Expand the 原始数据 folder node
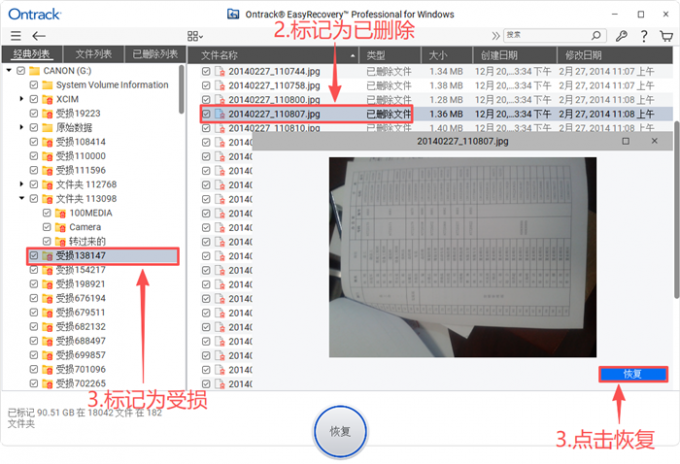Image resolution: width=680 pixels, height=464 pixels. 21,127
